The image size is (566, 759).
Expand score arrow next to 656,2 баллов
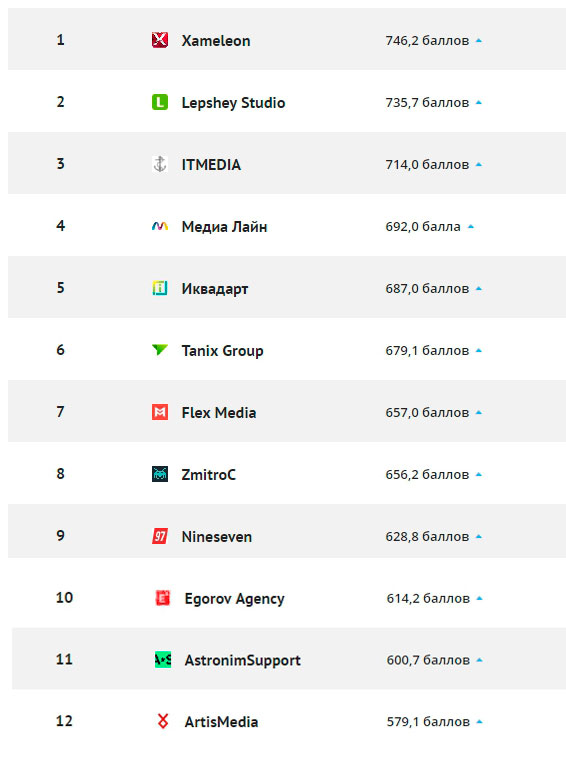pos(478,474)
